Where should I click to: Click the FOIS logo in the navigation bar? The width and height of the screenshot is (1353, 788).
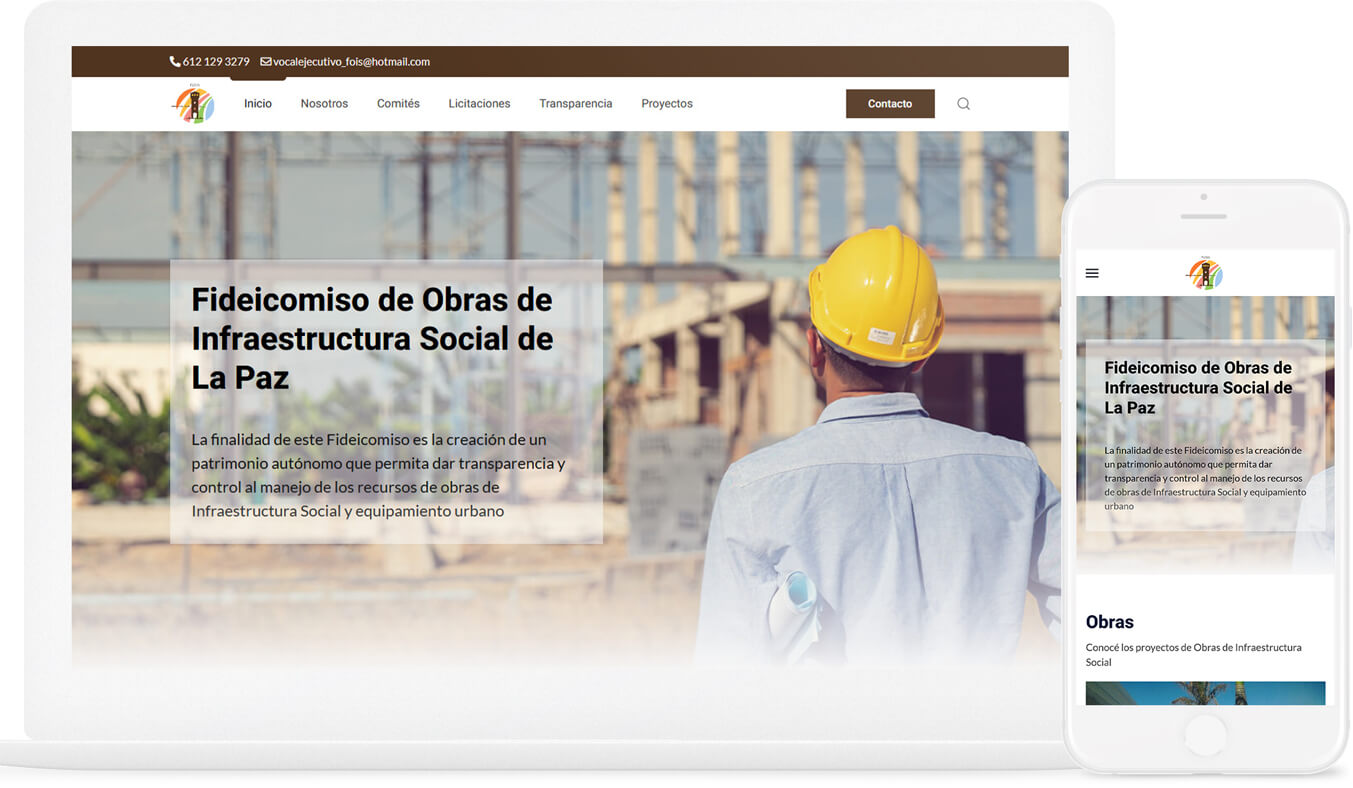pos(194,103)
